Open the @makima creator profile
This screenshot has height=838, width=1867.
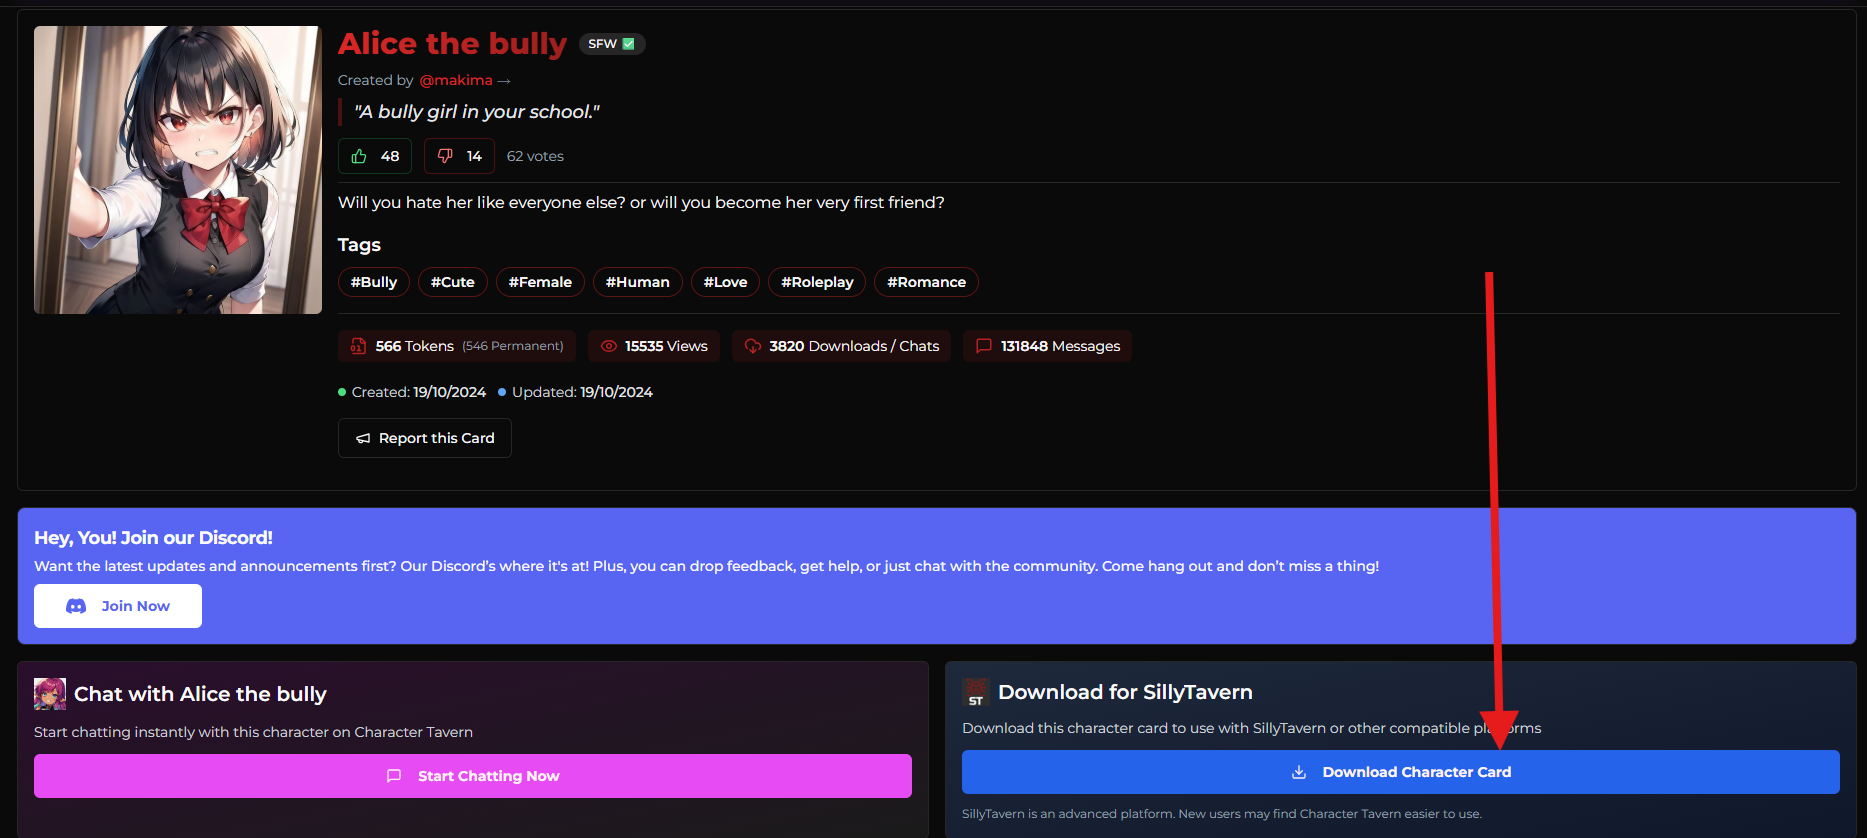(x=456, y=80)
